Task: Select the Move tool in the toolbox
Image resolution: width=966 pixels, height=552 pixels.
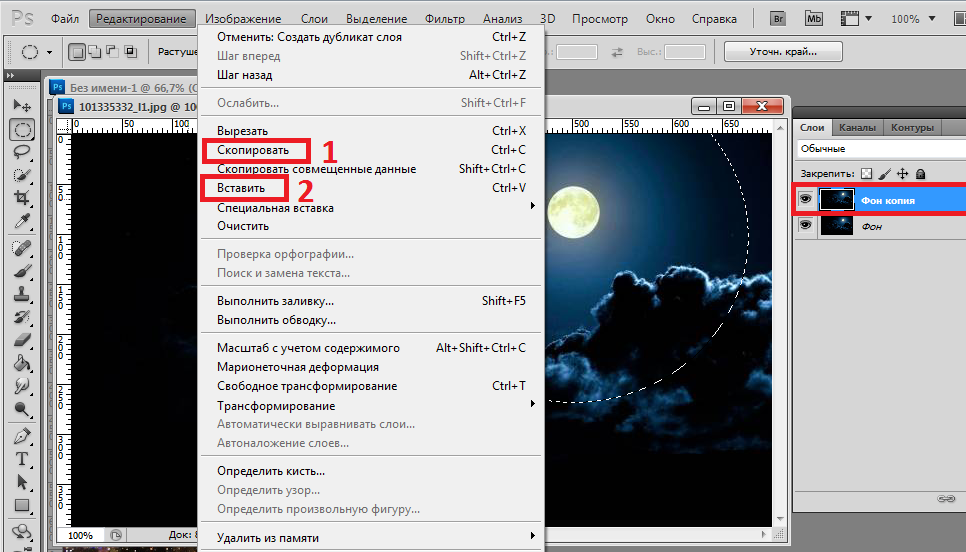Action: [x=21, y=106]
